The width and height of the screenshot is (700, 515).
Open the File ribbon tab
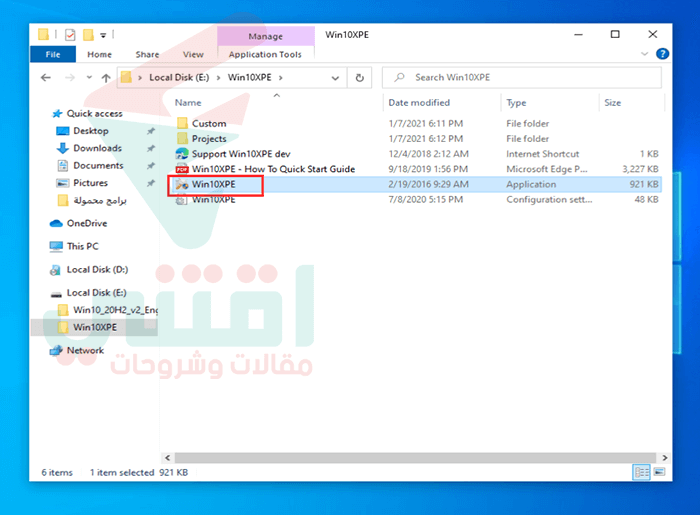(53, 54)
